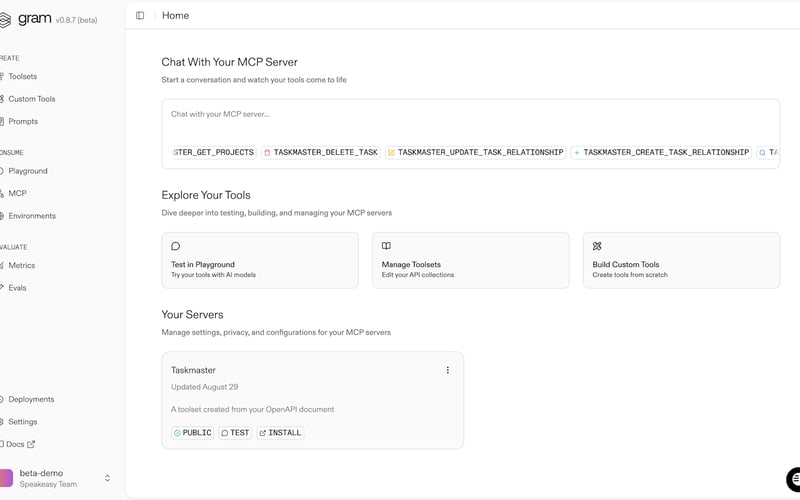The width and height of the screenshot is (800, 500).
Task: Click the Gram logo icon
Action: pos(6,19)
